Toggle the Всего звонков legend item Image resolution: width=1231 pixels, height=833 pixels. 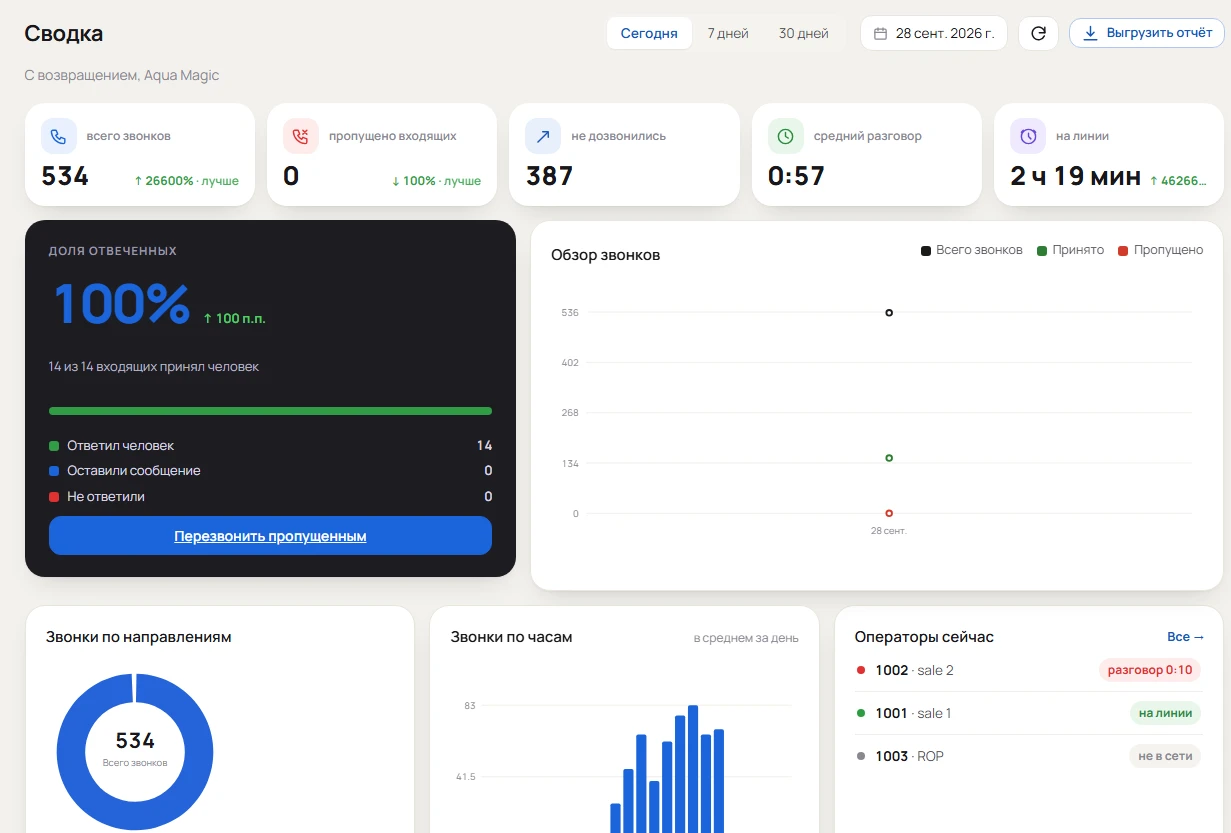(x=972, y=250)
